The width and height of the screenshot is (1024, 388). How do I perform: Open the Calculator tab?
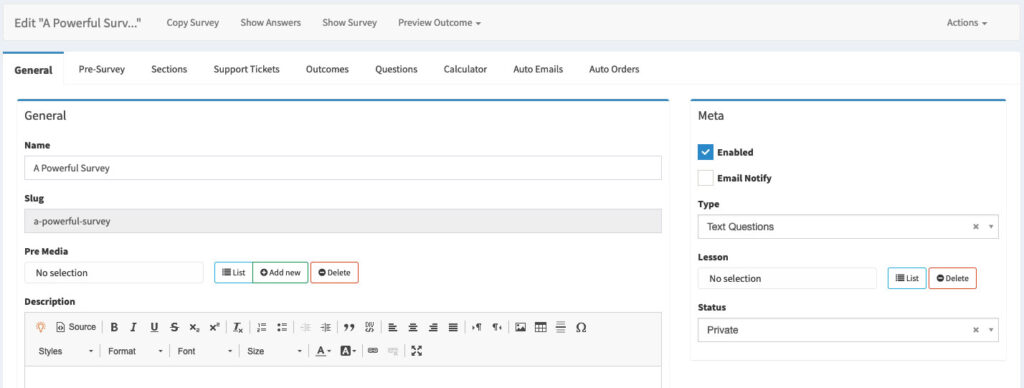coord(465,69)
